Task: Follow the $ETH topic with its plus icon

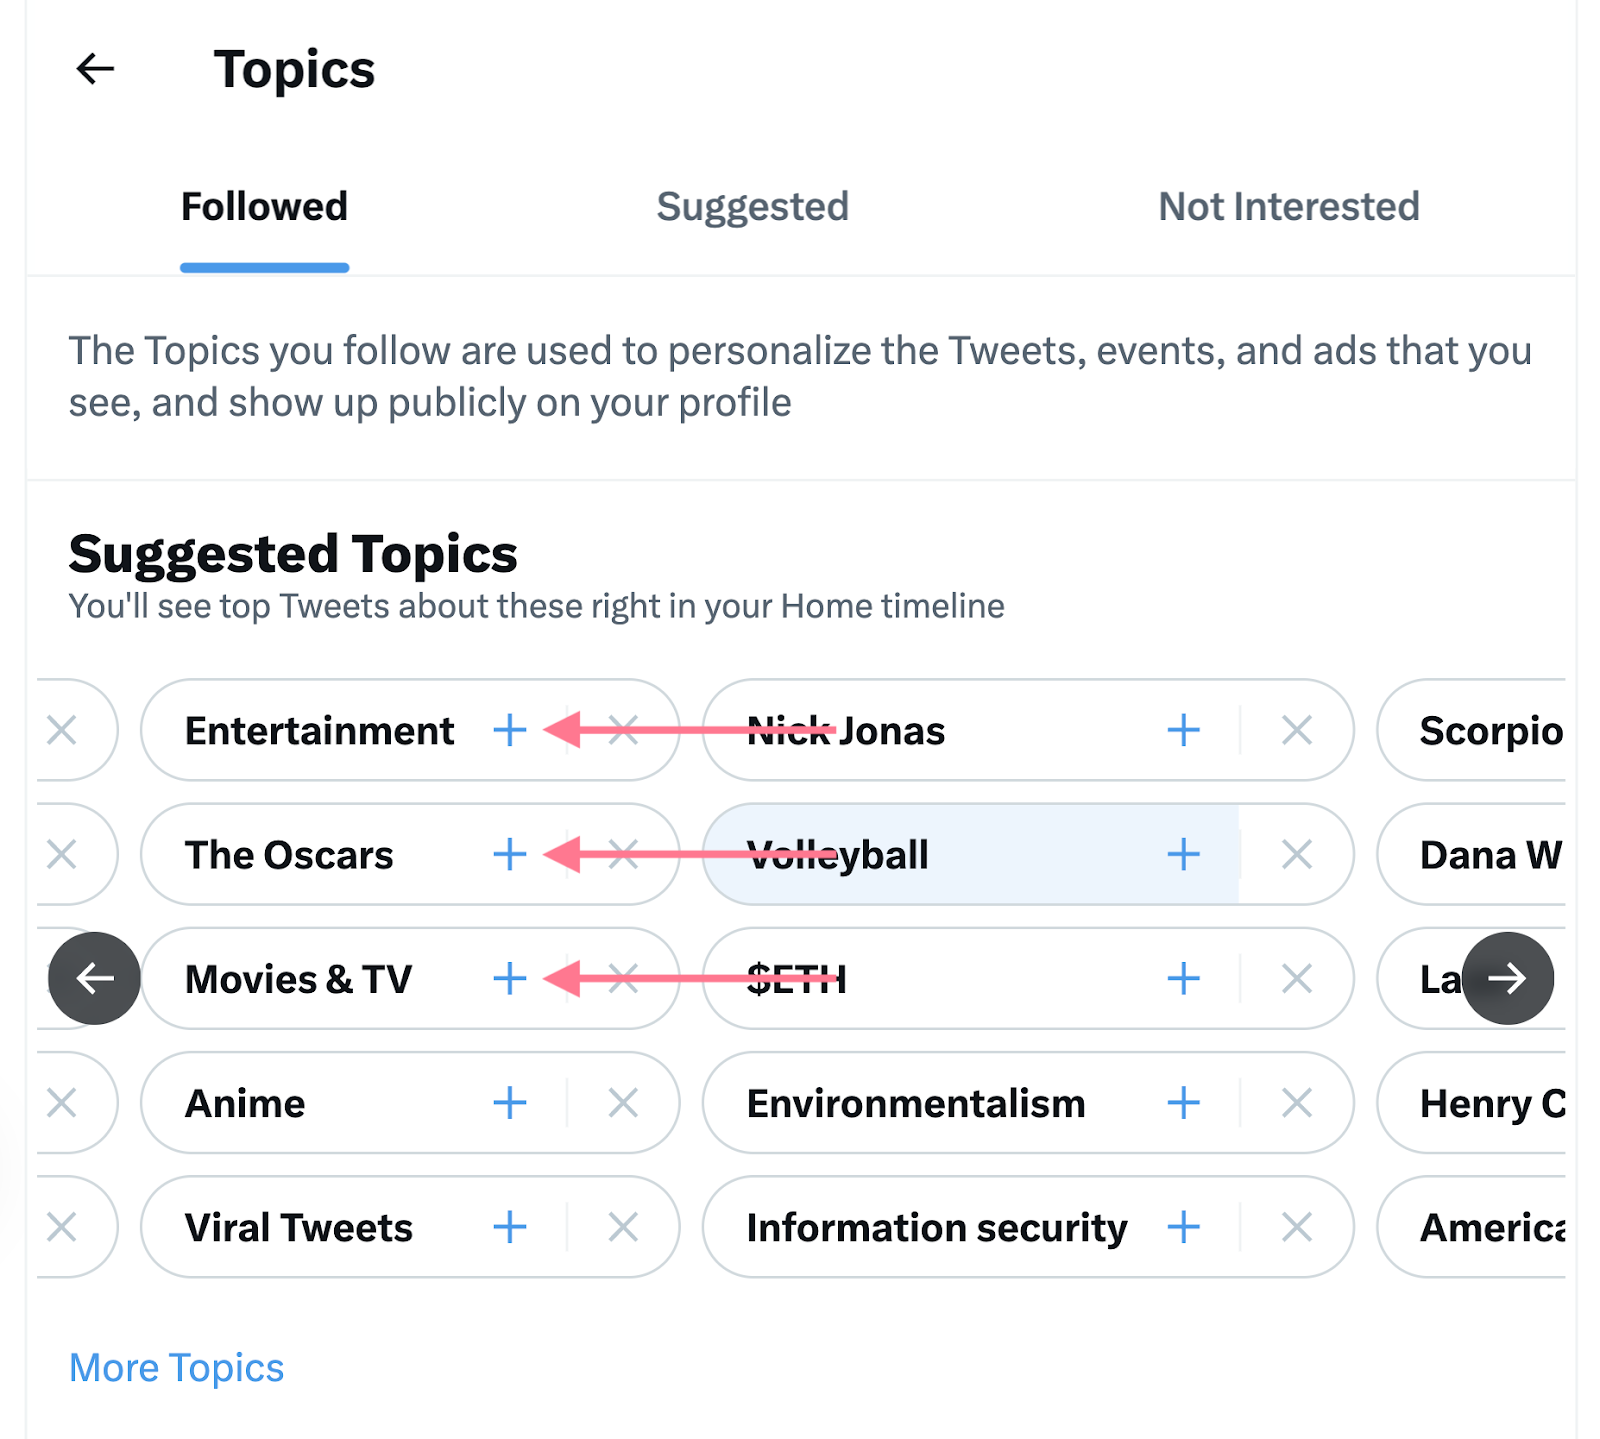Action: point(1183,979)
